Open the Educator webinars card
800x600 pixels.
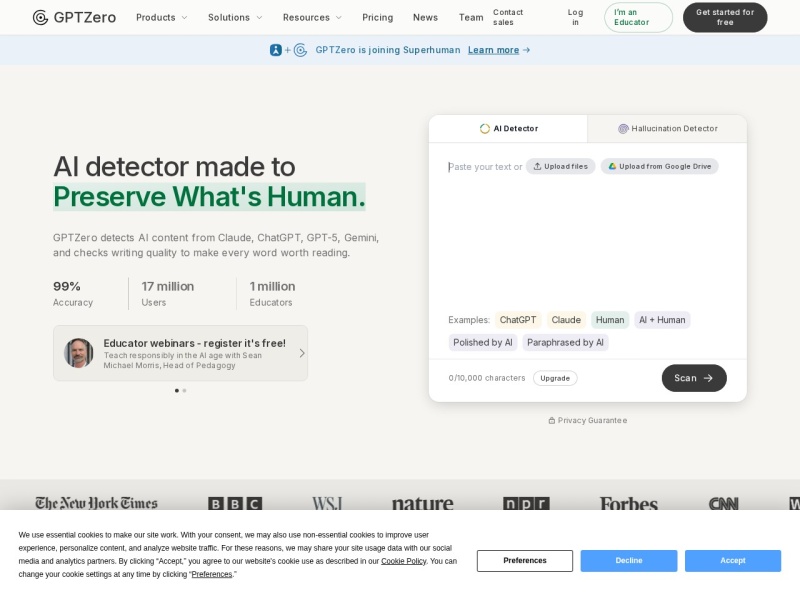181,353
